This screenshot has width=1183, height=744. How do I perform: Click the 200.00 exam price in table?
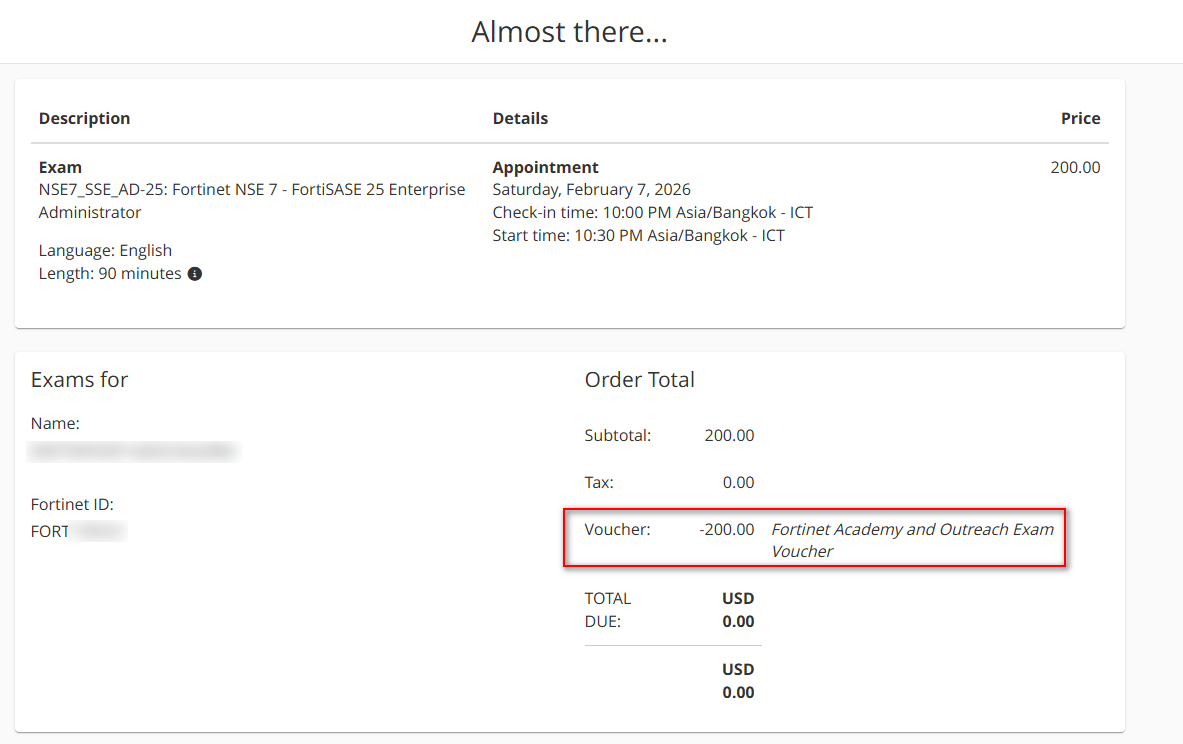1075,167
